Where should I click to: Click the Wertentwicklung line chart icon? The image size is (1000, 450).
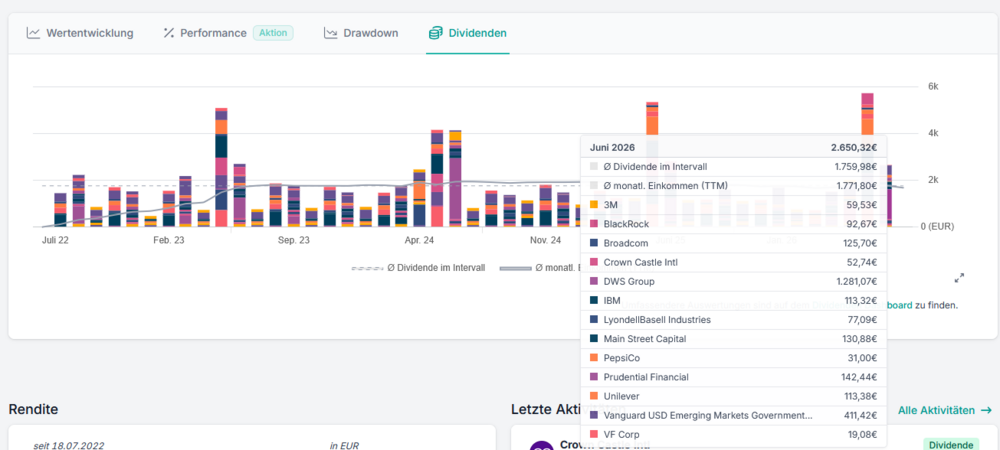click(x=33, y=33)
